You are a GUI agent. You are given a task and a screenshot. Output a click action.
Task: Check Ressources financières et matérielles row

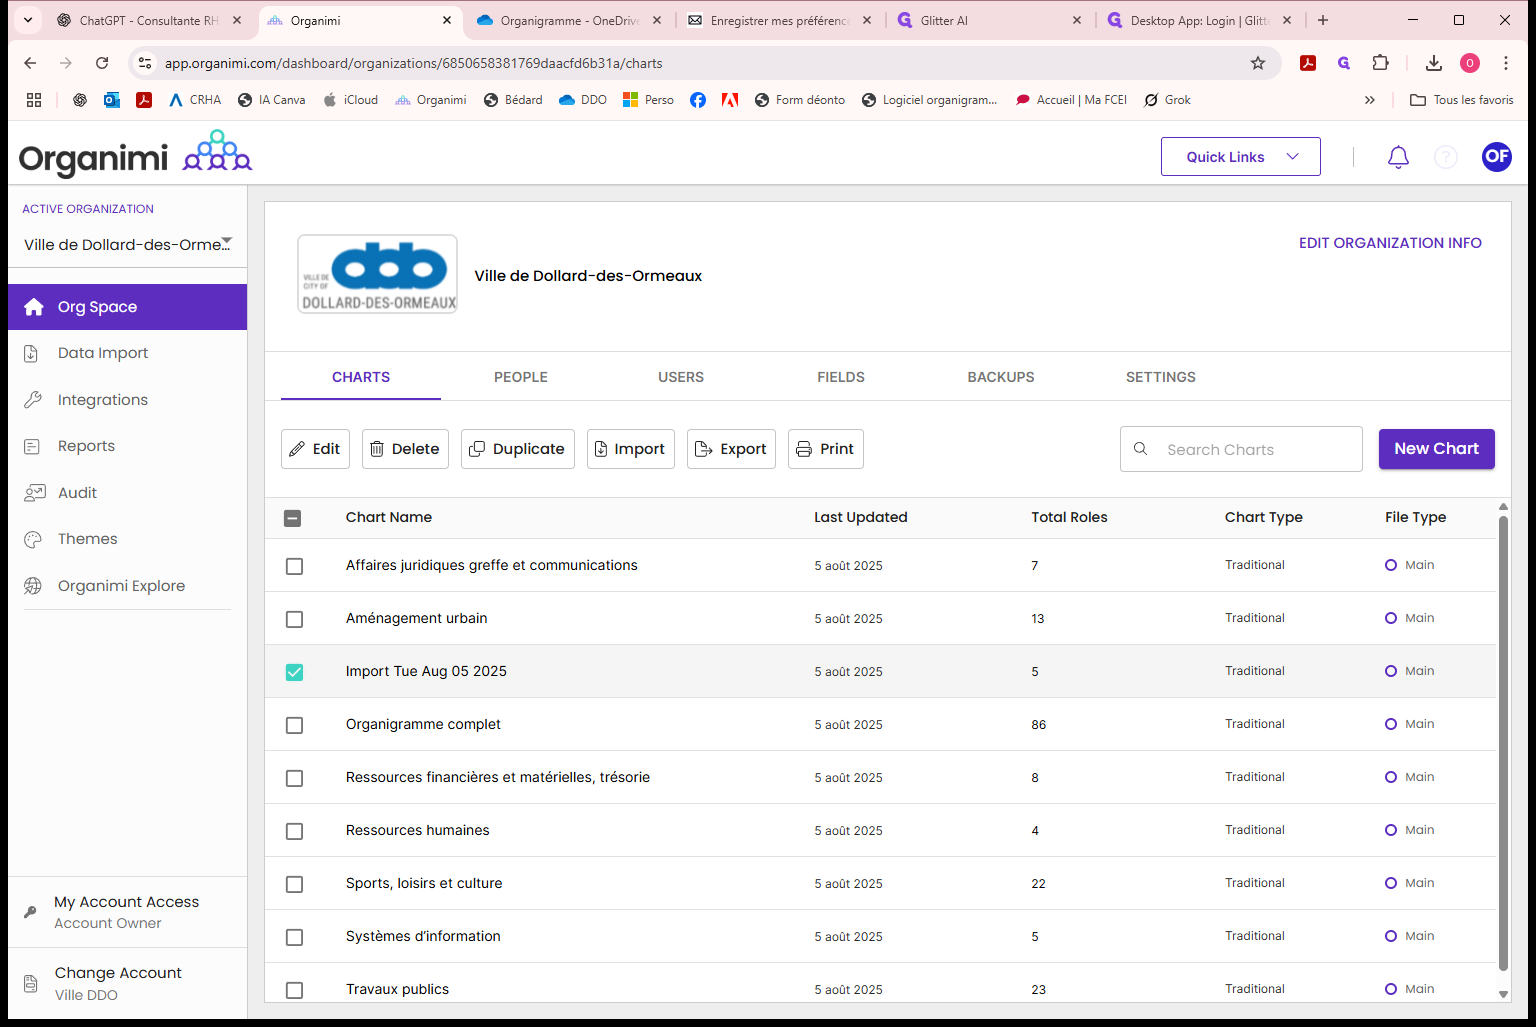pyautogui.click(x=294, y=778)
